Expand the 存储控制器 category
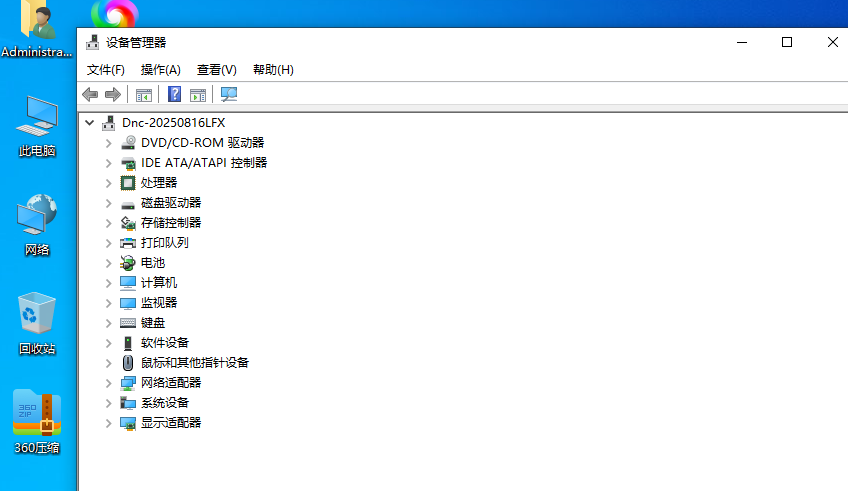This screenshot has height=491, width=848. click(108, 223)
